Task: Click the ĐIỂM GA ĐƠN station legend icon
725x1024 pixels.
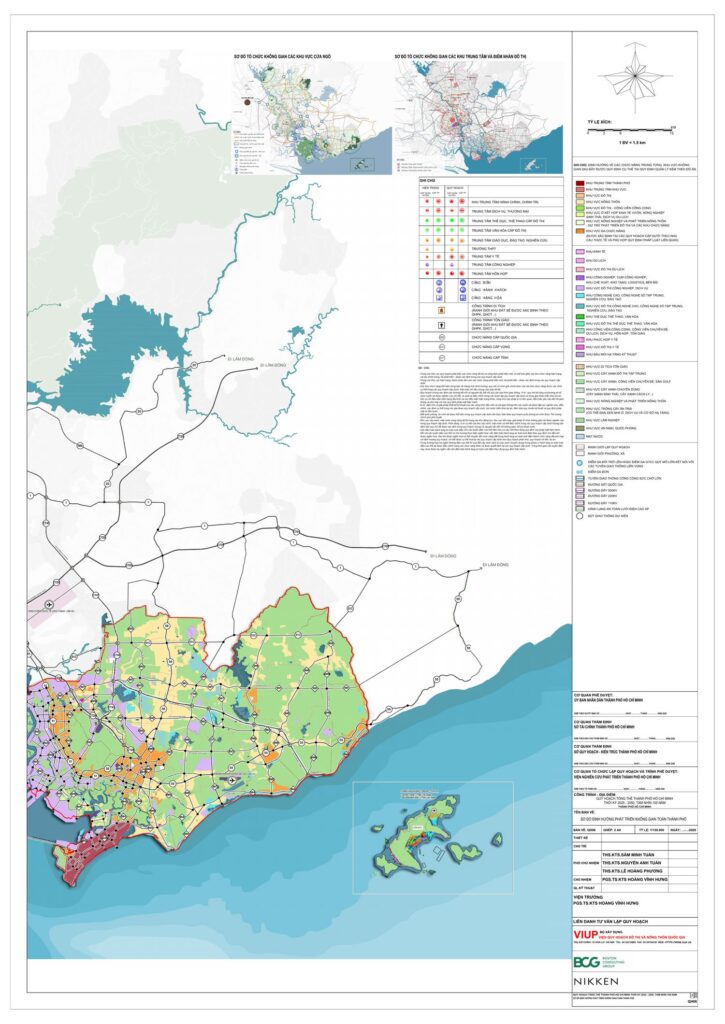Action: click(x=580, y=472)
